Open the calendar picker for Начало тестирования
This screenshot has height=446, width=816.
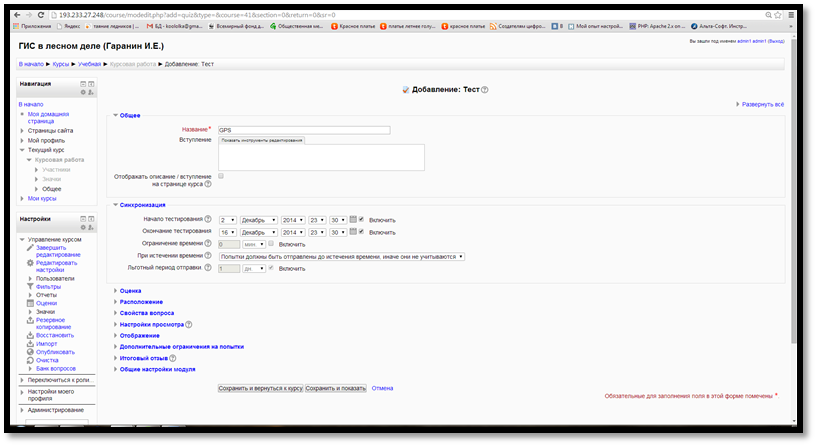point(353,219)
